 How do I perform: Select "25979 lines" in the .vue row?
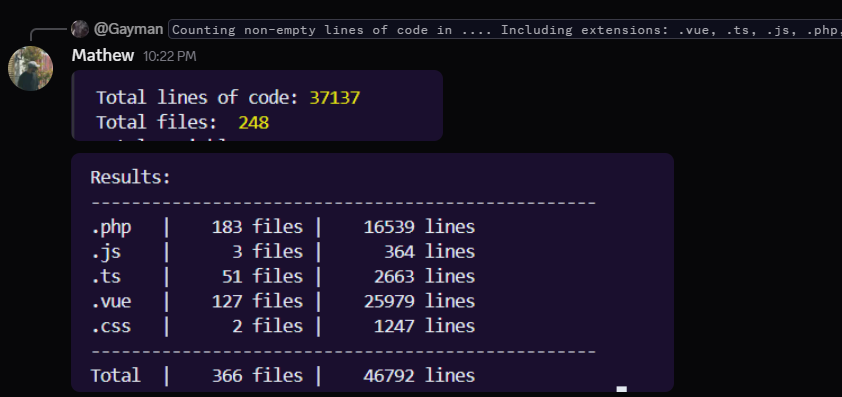click(419, 301)
